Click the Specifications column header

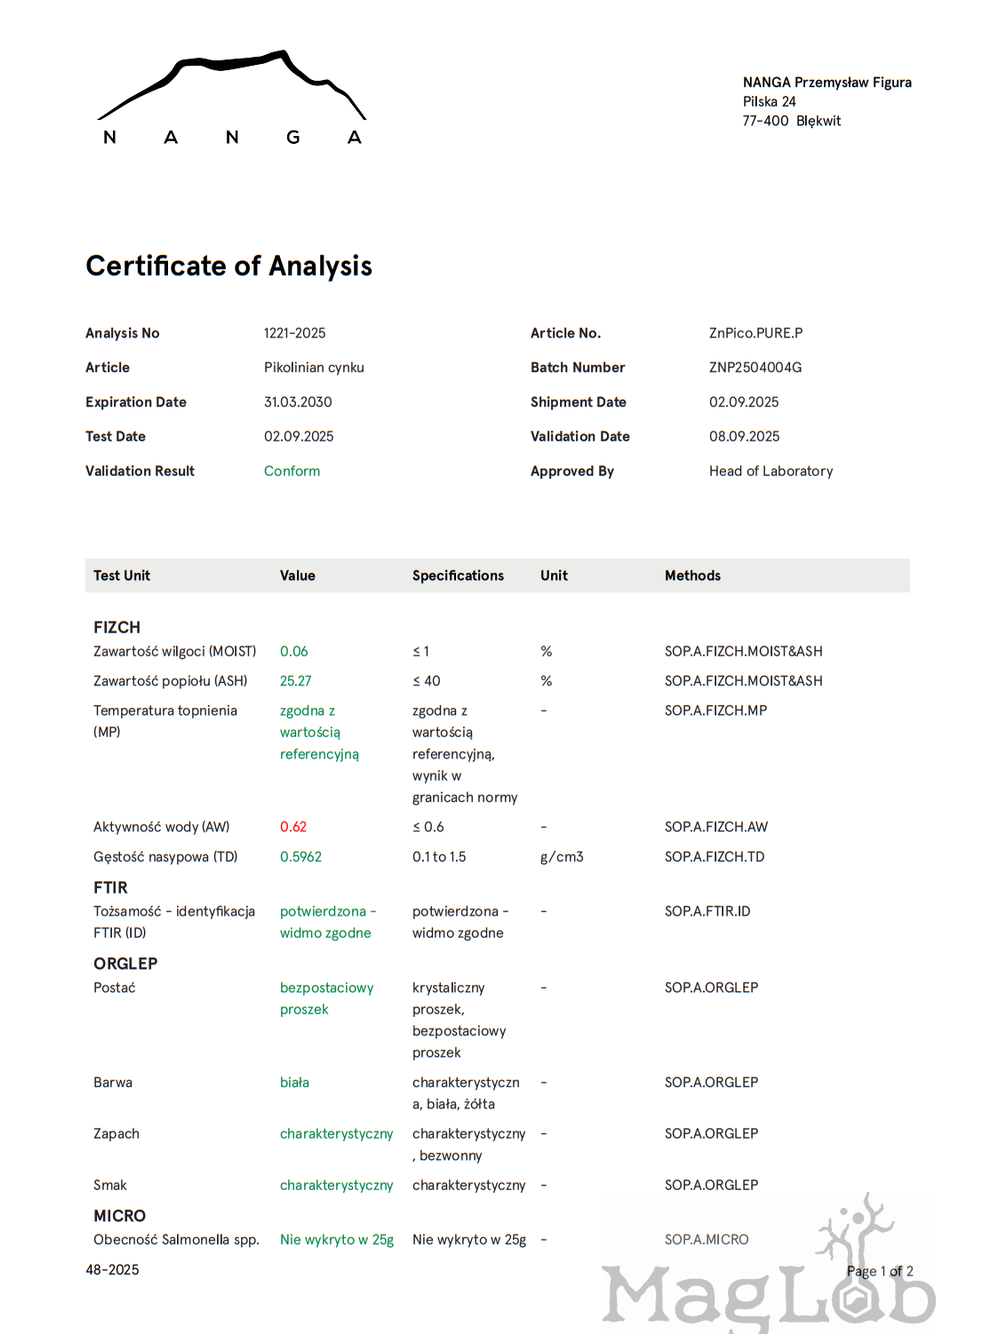[x=458, y=576]
